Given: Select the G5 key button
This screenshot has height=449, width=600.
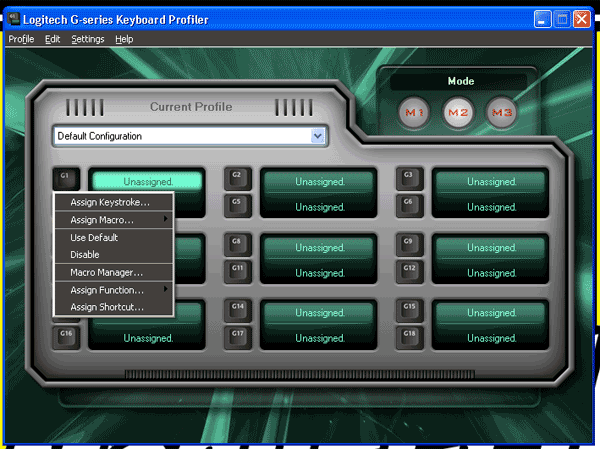Looking at the screenshot, I should pos(238,206).
